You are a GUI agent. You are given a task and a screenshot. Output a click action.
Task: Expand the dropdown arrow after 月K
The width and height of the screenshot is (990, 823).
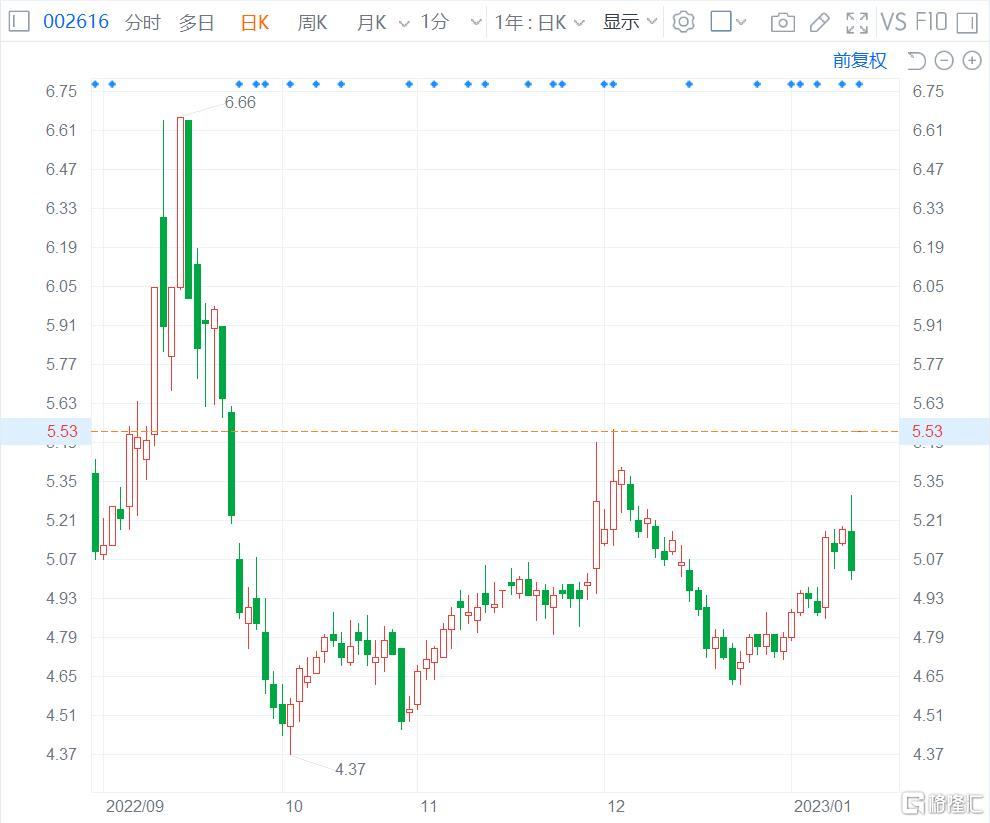tap(404, 24)
